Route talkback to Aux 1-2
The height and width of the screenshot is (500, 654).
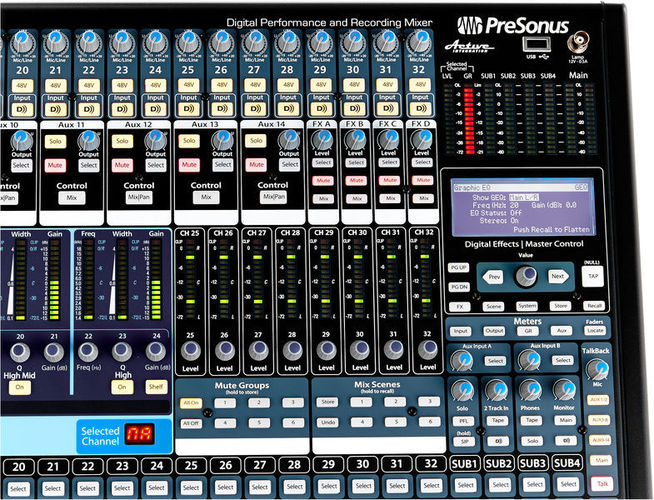599,400
